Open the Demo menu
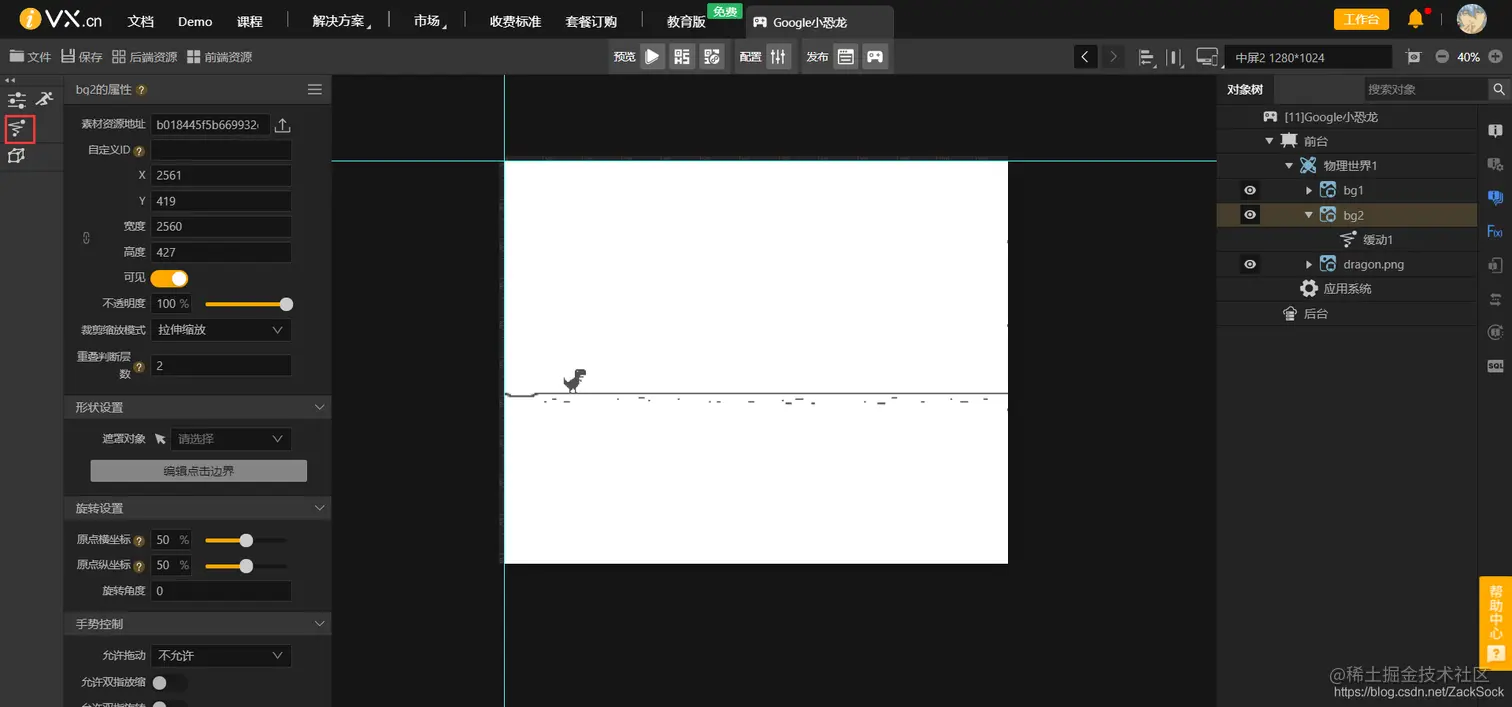Screen dimensions: 1512x707 (195, 21)
